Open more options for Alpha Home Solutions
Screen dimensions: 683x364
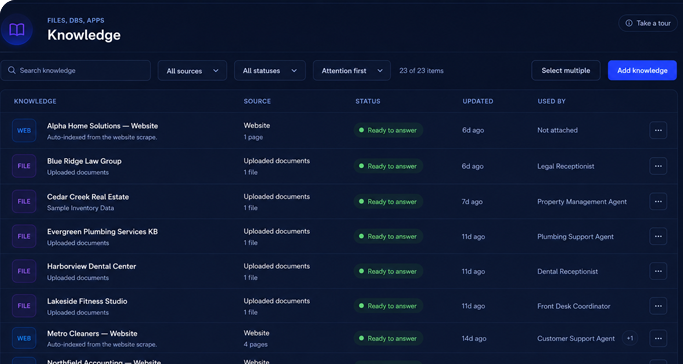(x=658, y=130)
